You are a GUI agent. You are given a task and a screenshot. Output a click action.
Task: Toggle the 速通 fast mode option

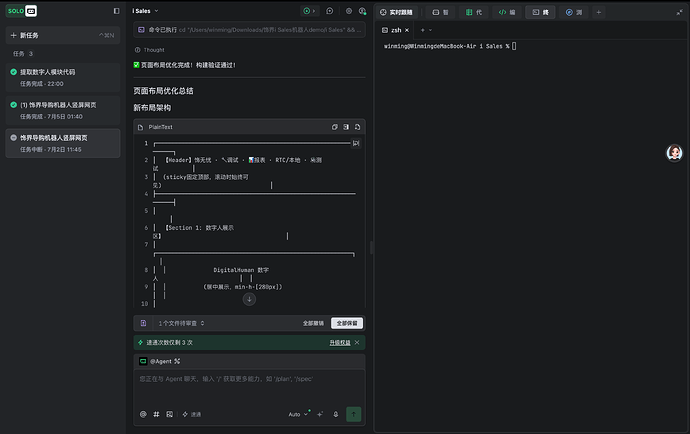tap(192, 414)
